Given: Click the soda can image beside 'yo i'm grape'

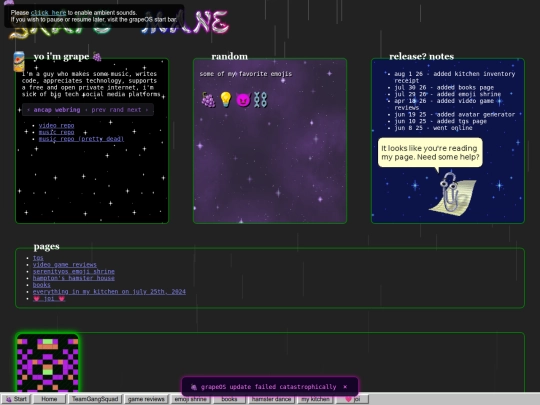Looking at the screenshot, I should 19,62.
